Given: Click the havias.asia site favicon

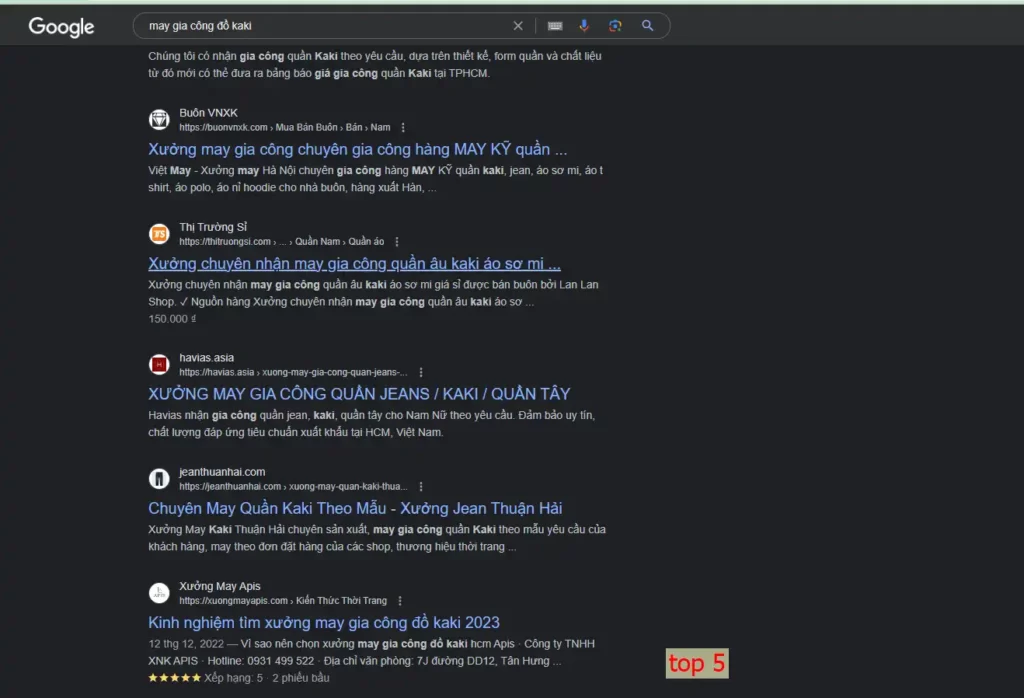Looking at the screenshot, I should pyautogui.click(x=159, y=364).
